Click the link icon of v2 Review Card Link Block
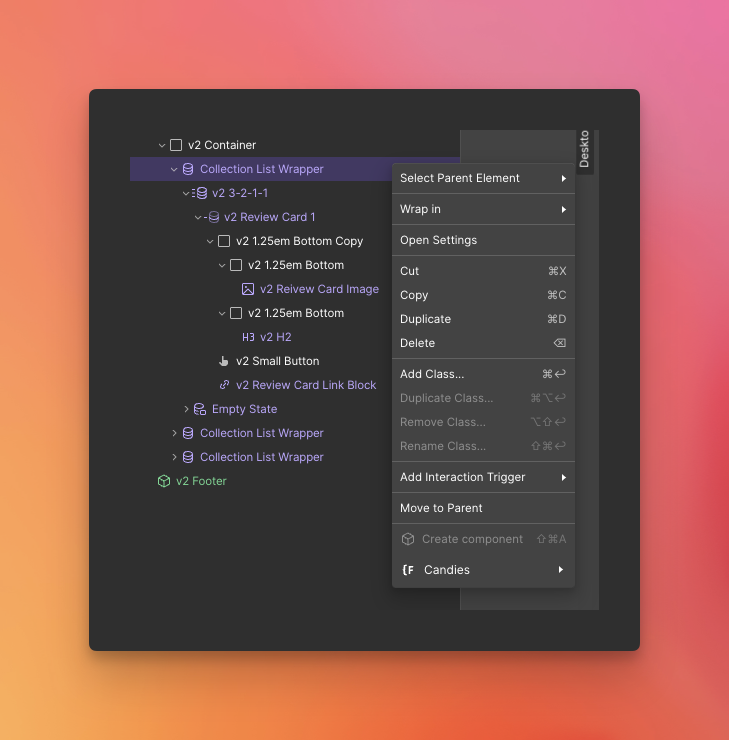The height and width of the screenshot is (740, 729). (x=225, y=385)
